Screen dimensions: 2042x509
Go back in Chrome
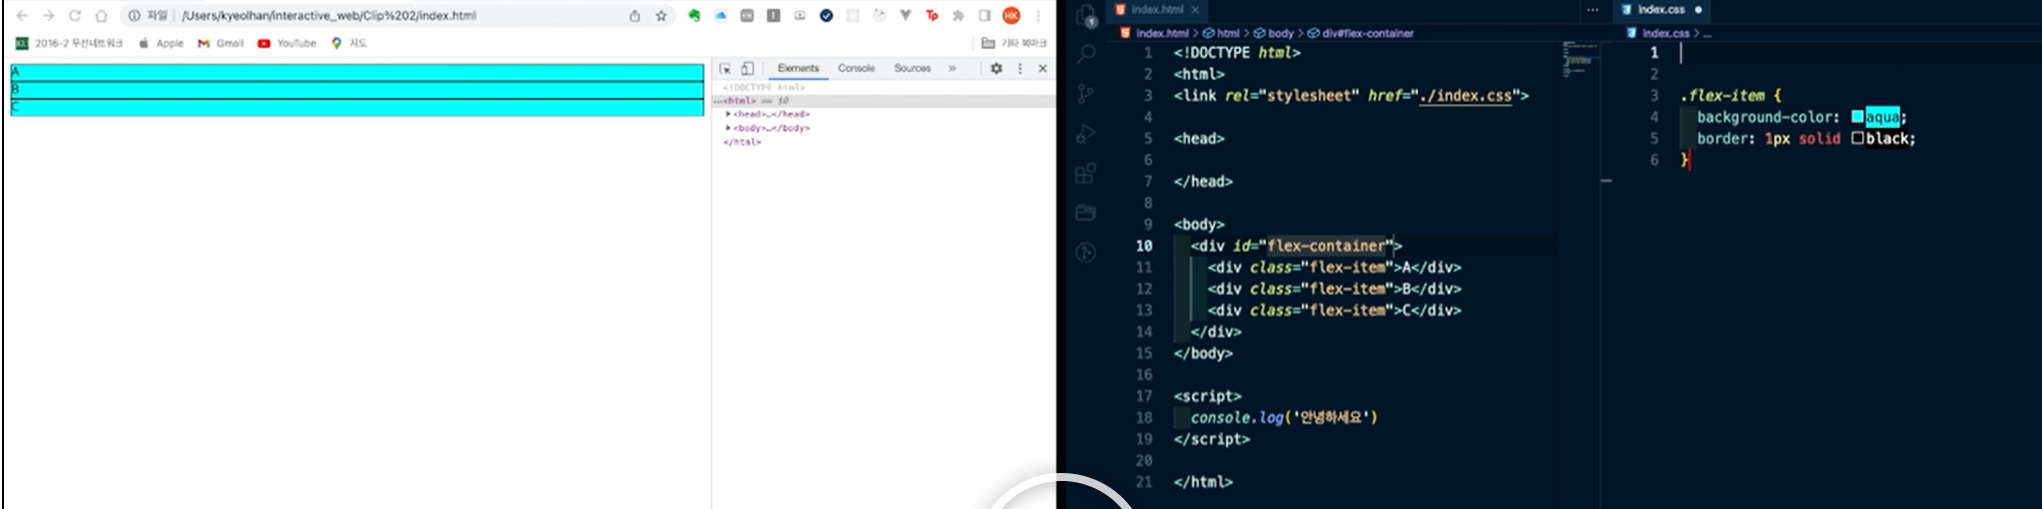[22, 16]
